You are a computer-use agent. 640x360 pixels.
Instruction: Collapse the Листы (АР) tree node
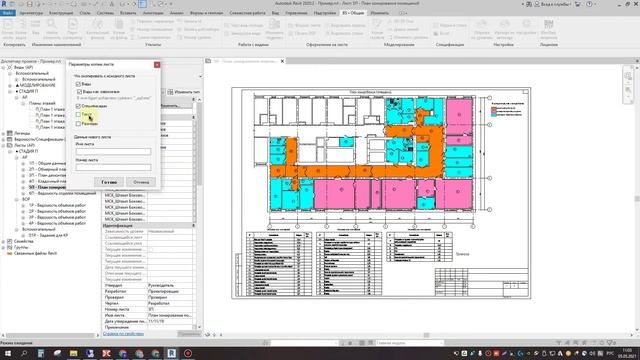3,145
